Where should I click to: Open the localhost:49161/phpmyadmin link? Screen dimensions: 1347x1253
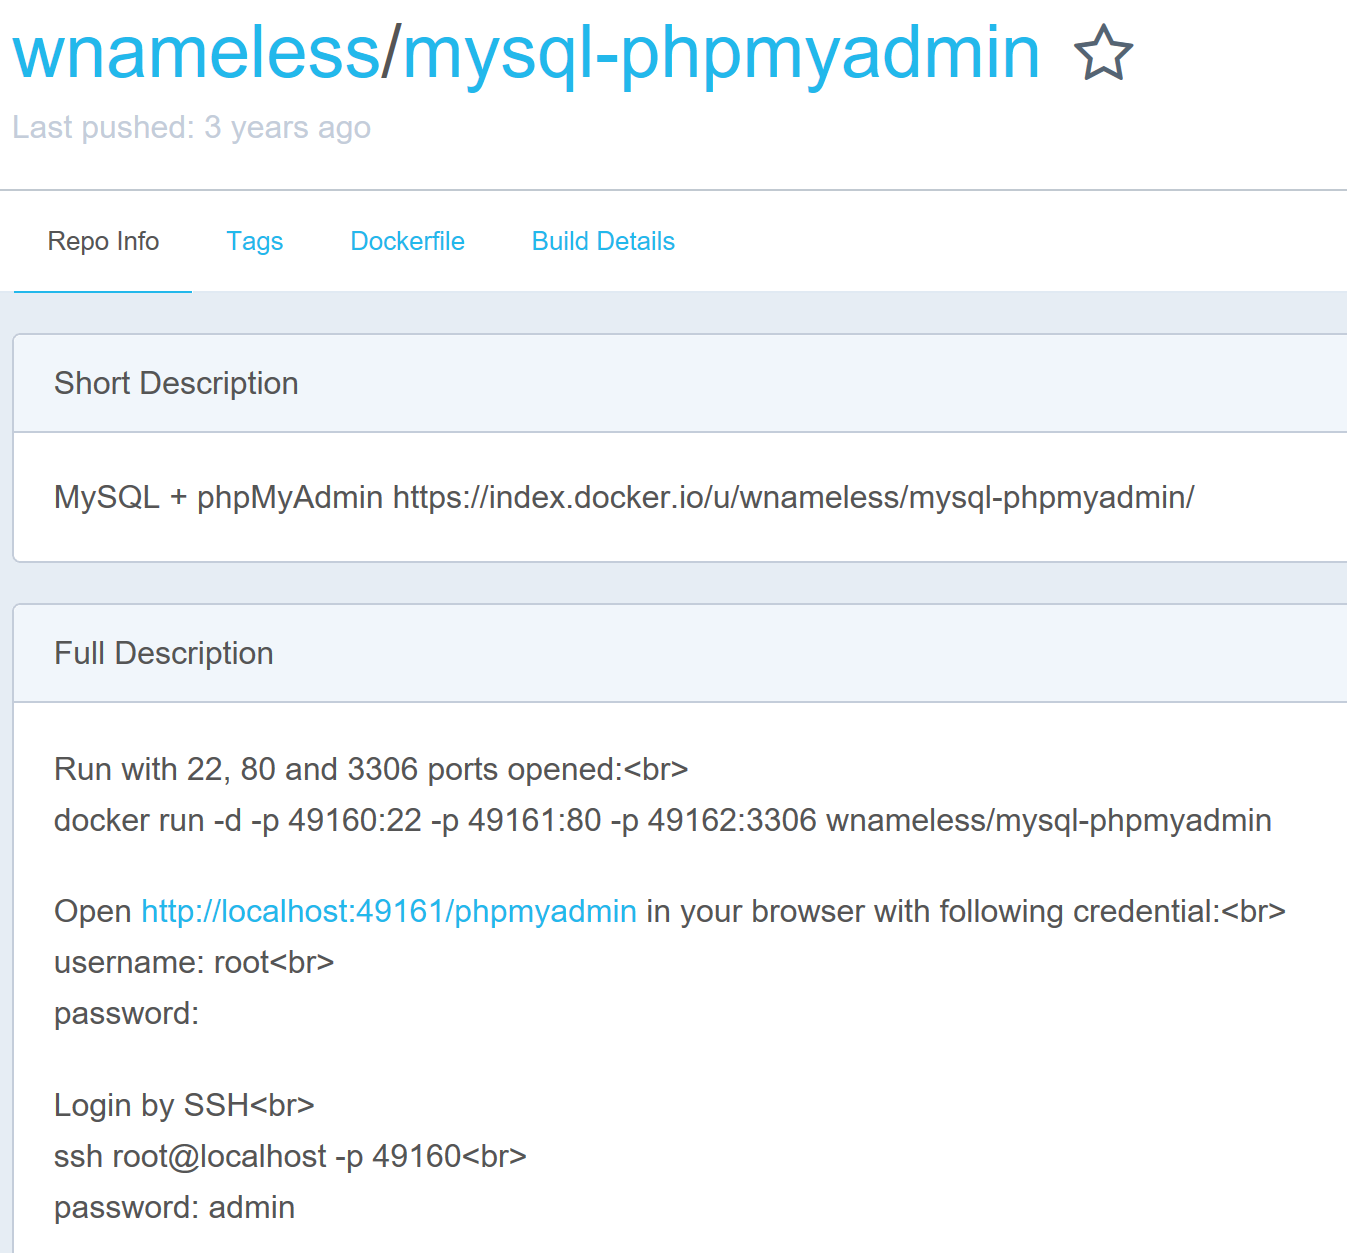[x=389, y=911]
